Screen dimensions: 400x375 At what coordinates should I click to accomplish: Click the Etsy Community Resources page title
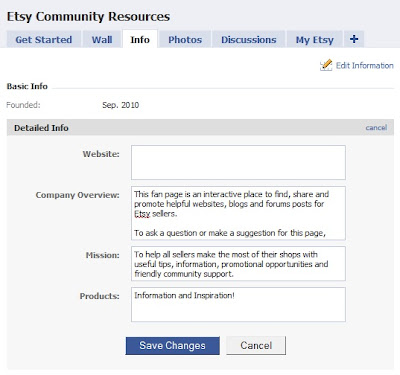pyautogui.click(x=88, y=17)
